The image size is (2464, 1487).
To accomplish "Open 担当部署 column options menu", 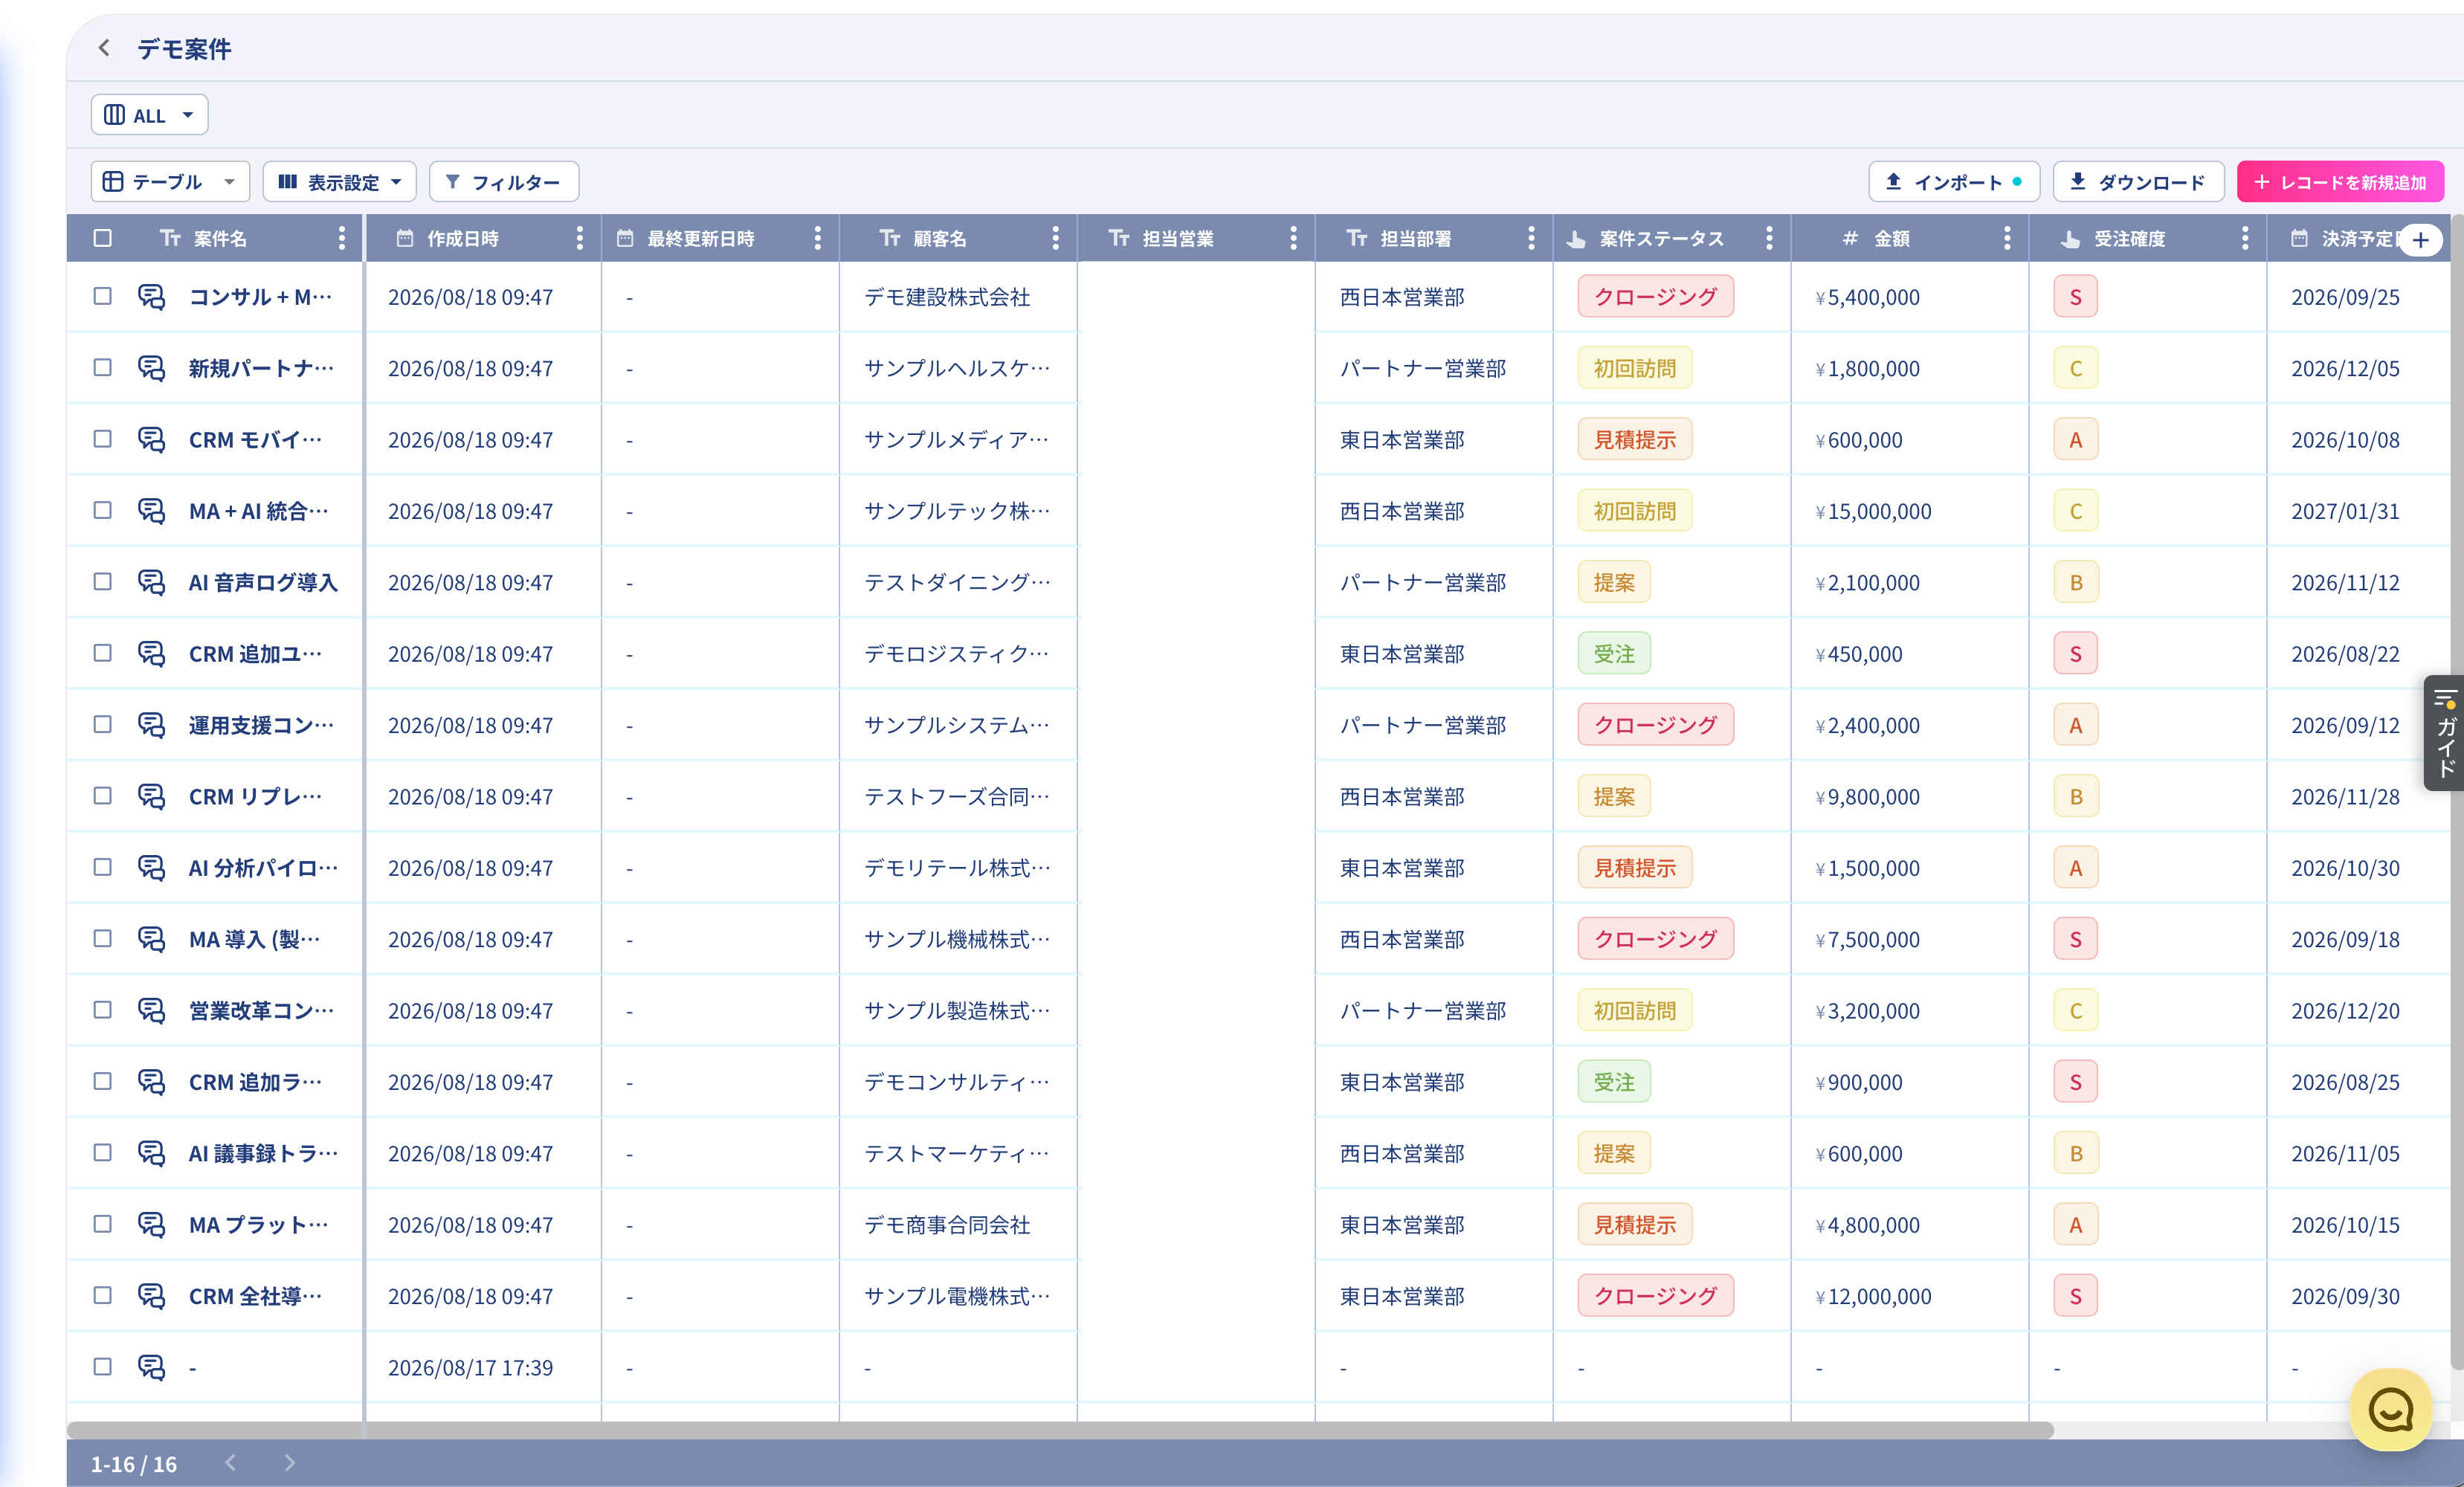I will 1532,238.
